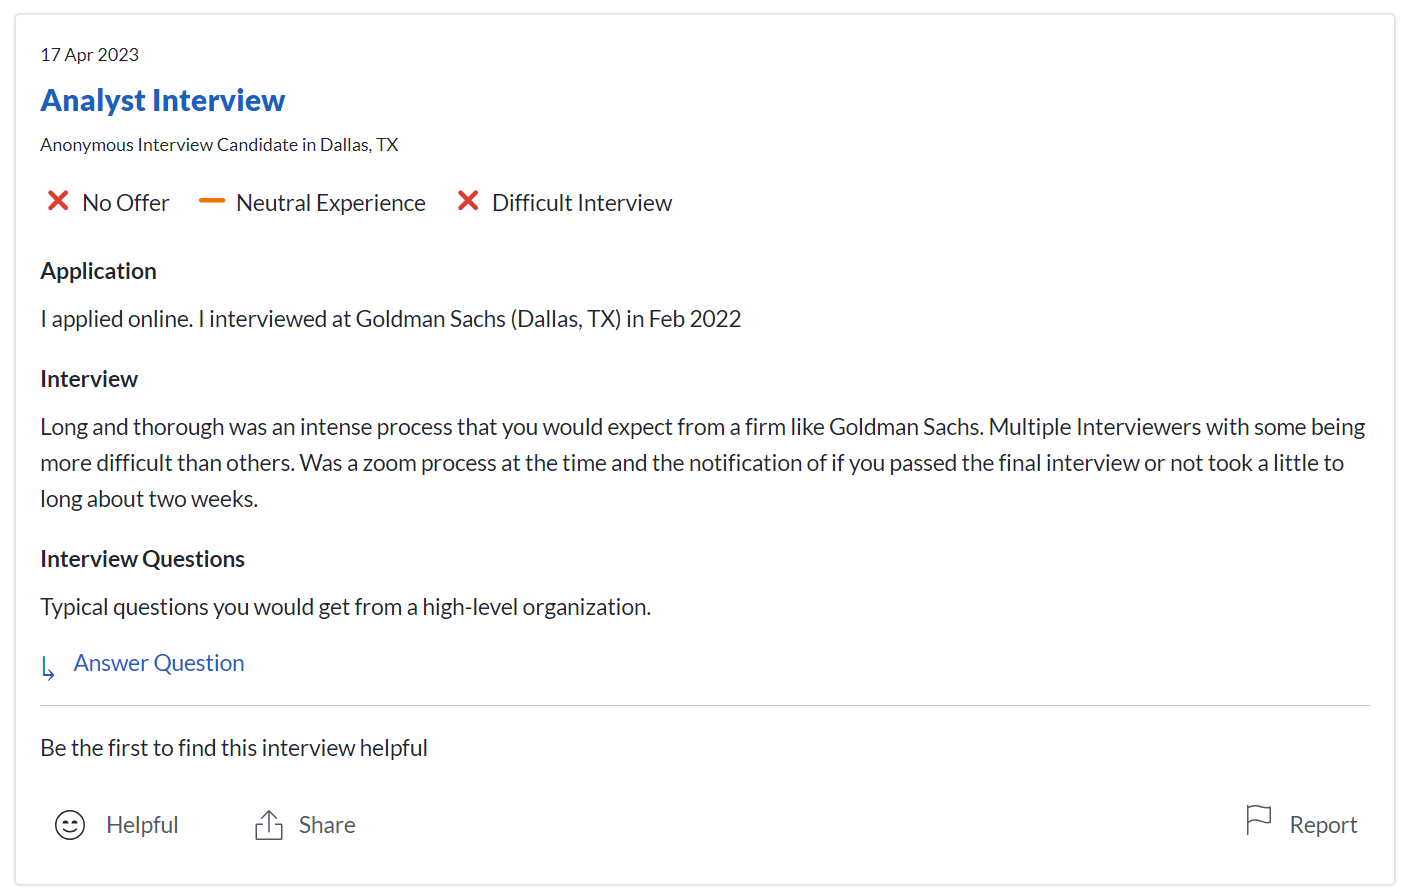Click the arrow icon beside Answer Question
The image size is (1406, 896).
(x=48, y=667)
